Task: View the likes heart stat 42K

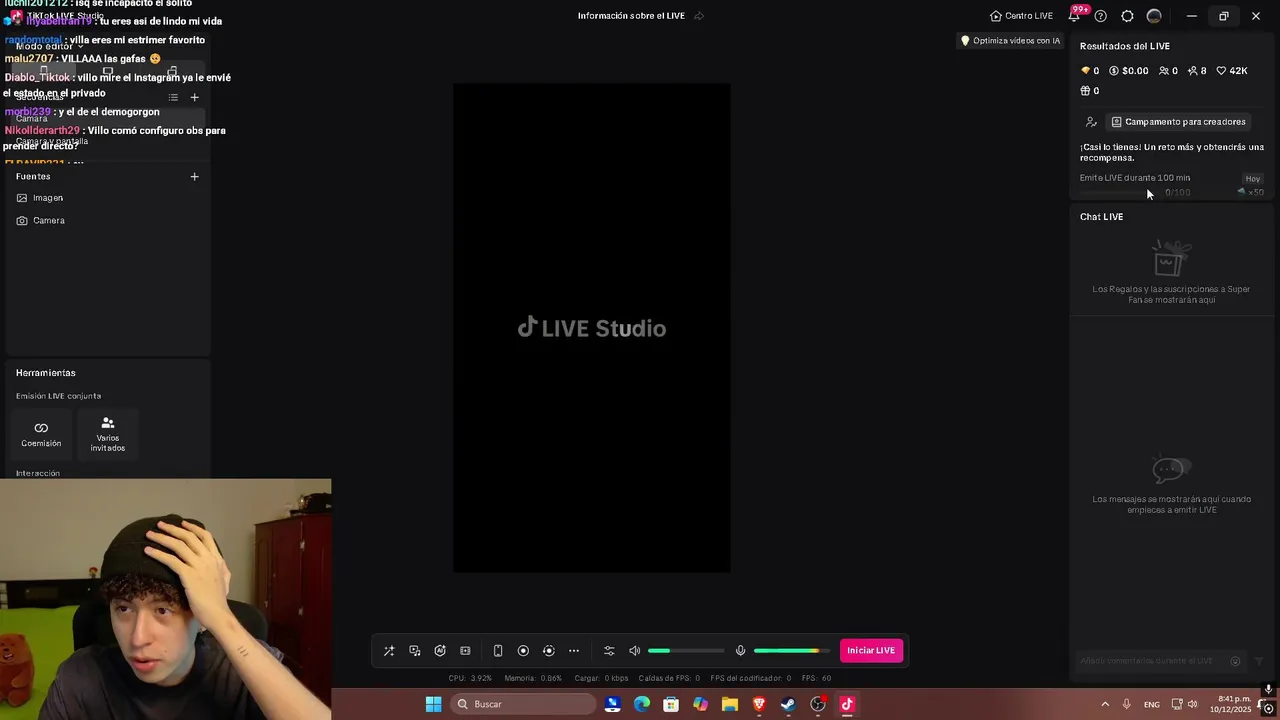Action: point(1232,71)
